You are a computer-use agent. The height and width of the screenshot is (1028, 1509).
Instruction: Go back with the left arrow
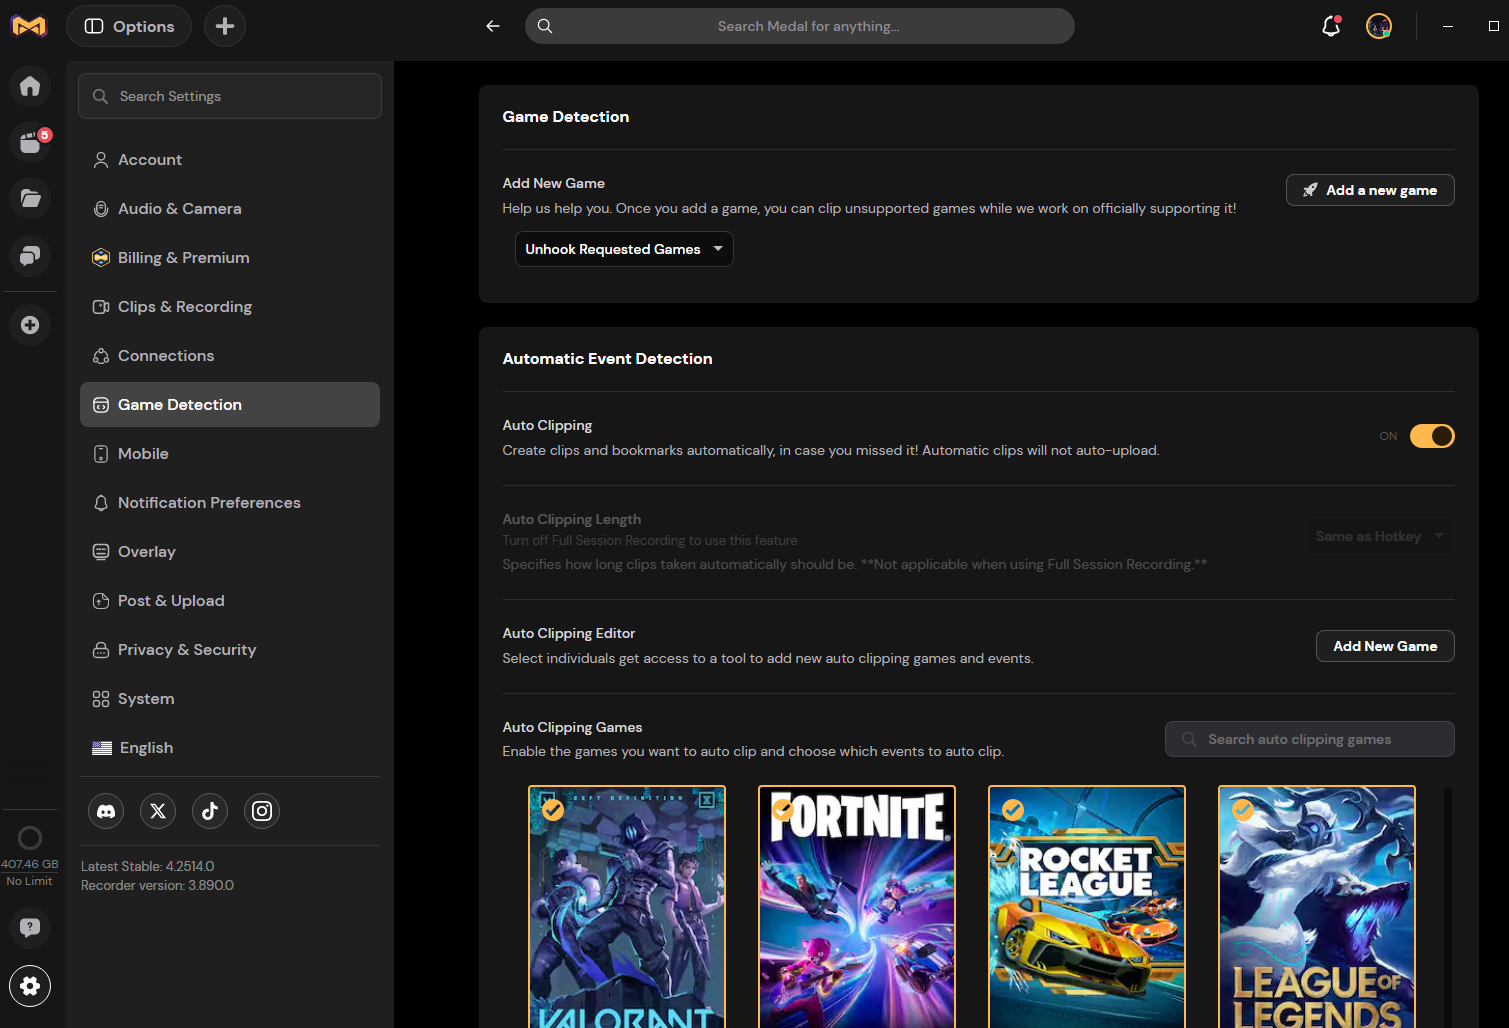pyautogui.click(x=493, y=26)
